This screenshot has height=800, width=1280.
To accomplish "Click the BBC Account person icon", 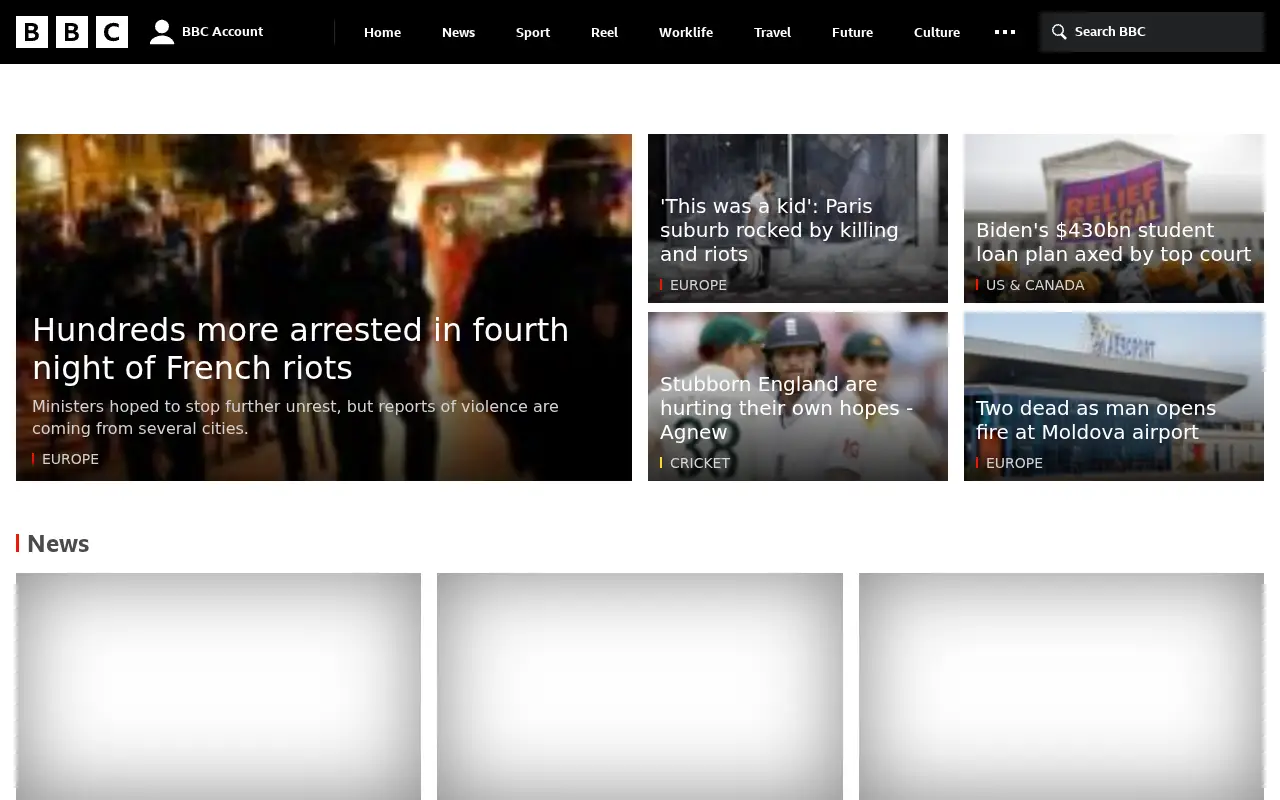I will [x=162, y=32].
